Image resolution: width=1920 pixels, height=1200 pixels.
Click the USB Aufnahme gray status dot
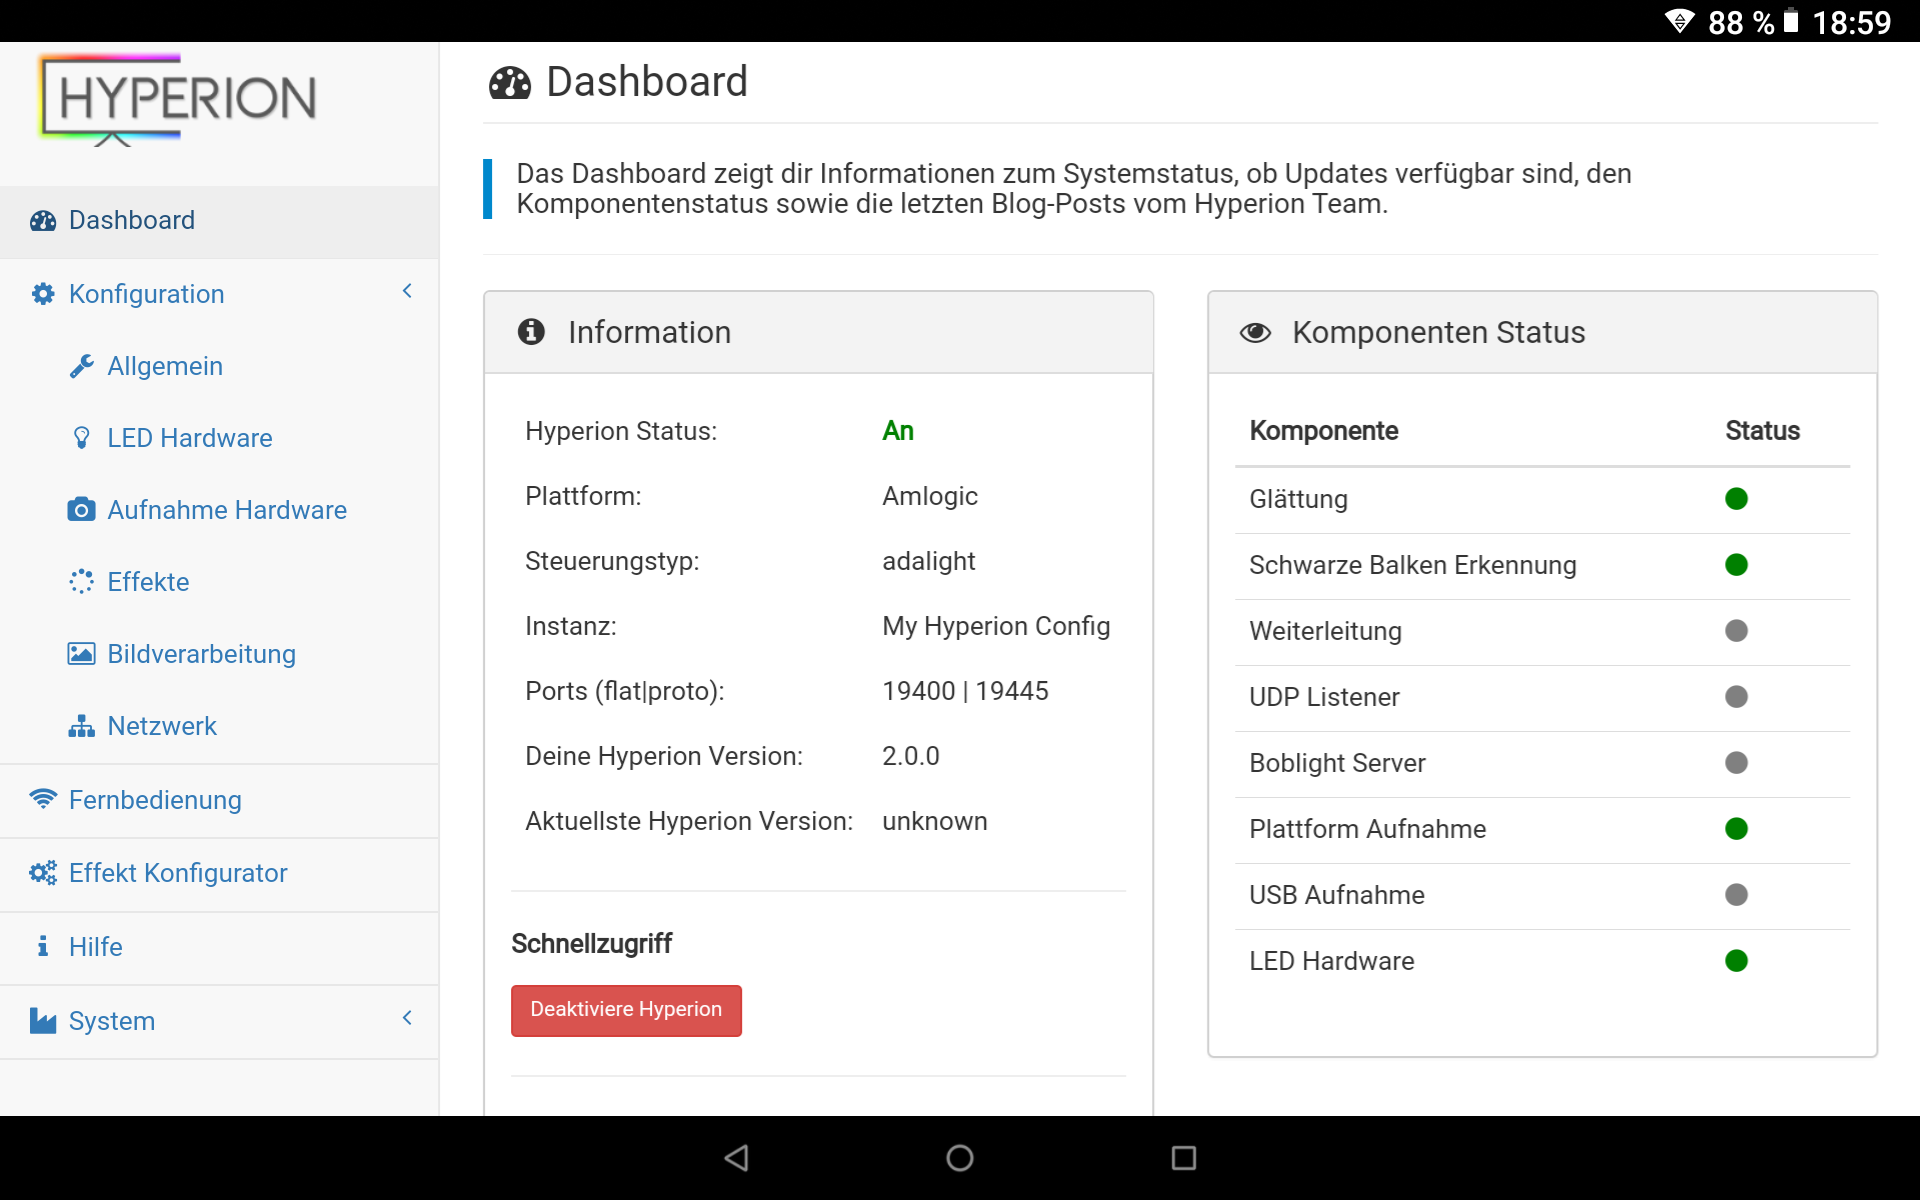(1736, 895)
